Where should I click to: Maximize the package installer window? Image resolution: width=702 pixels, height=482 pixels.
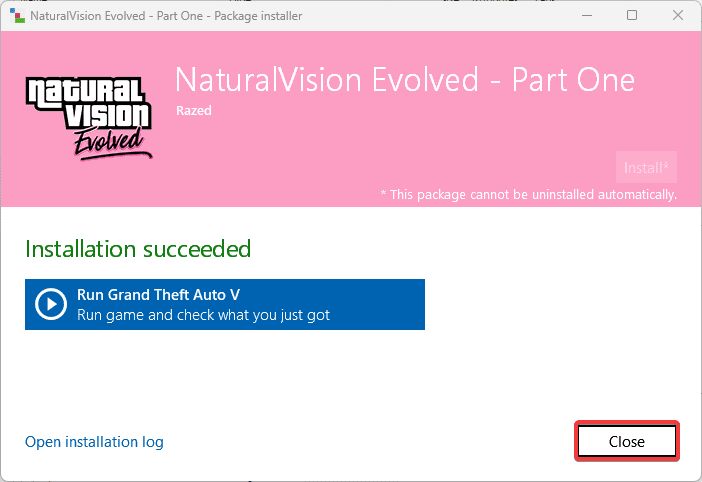(632, 16)
